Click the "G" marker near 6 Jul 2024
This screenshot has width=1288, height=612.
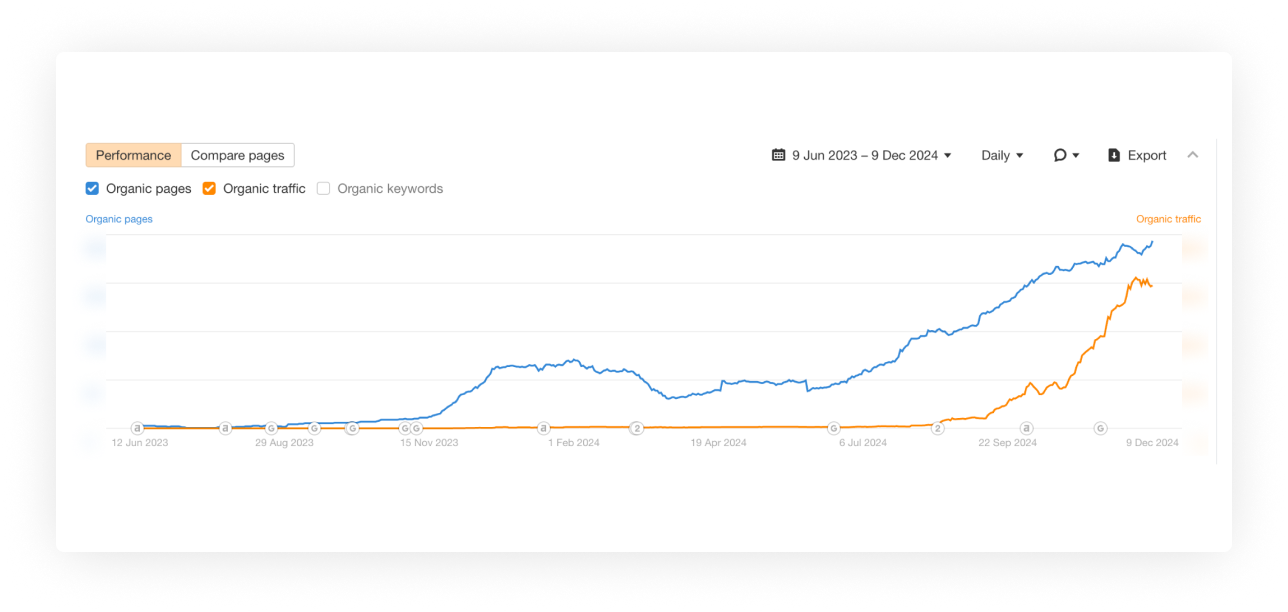click(x=833, y=428)
